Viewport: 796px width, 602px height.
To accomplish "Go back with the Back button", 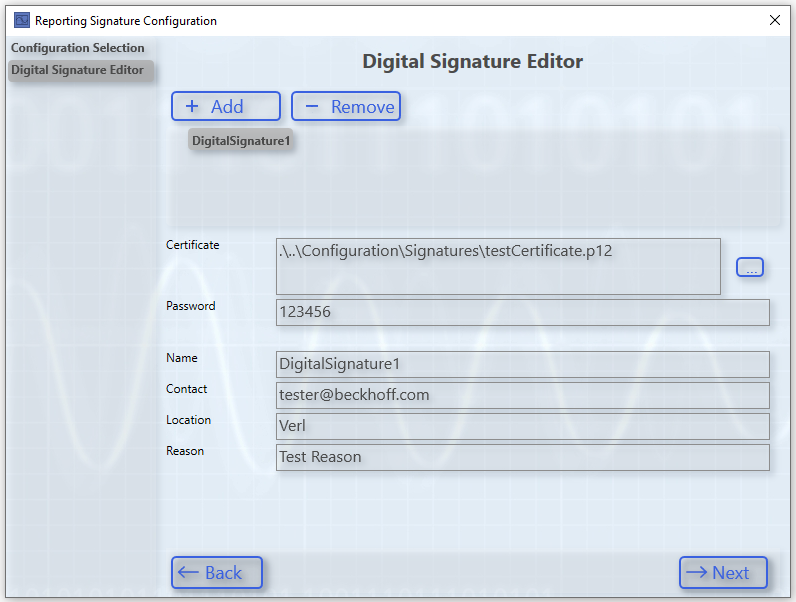I will [217, 573].
